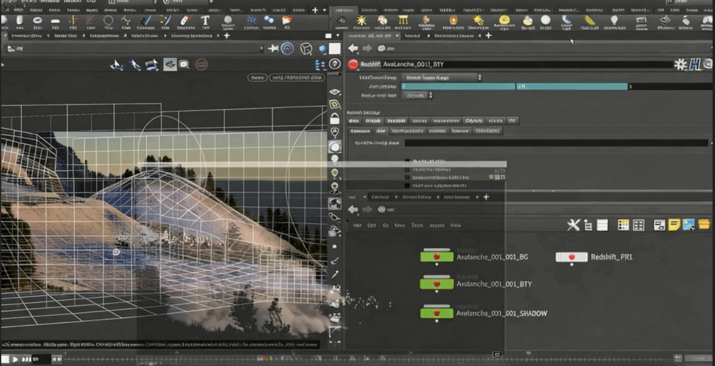The image size is (715, 366).
Task: Add new tab in parameter pane
Action: pyautogui.click(x=488, y=36)
